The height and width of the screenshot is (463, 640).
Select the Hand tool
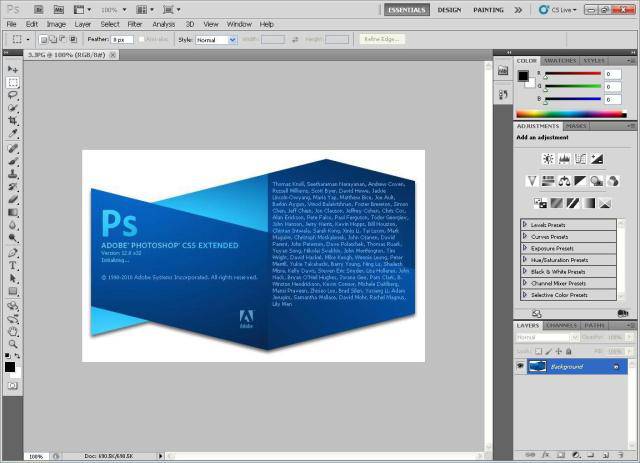pos(13,331)
